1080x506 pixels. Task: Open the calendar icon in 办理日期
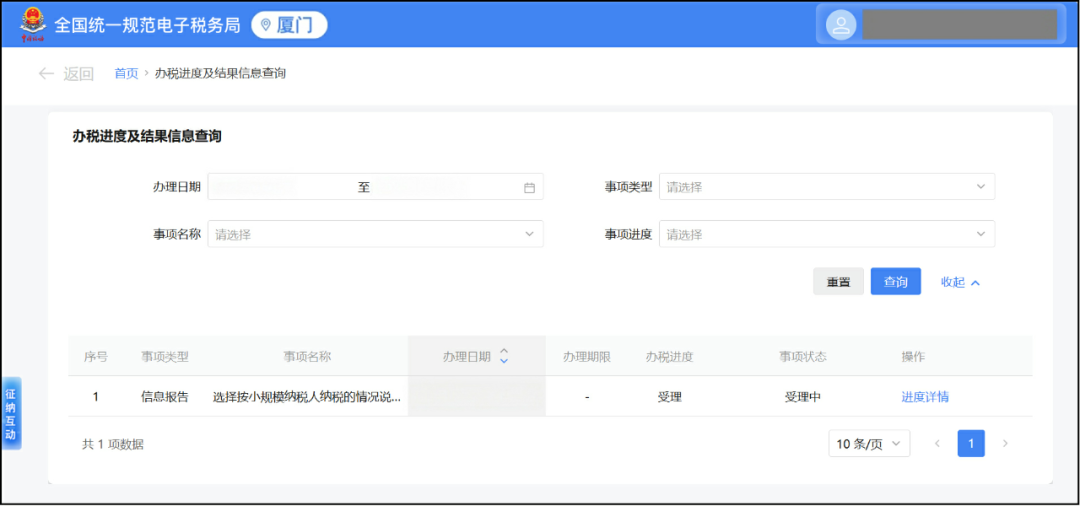click(529, 187)
